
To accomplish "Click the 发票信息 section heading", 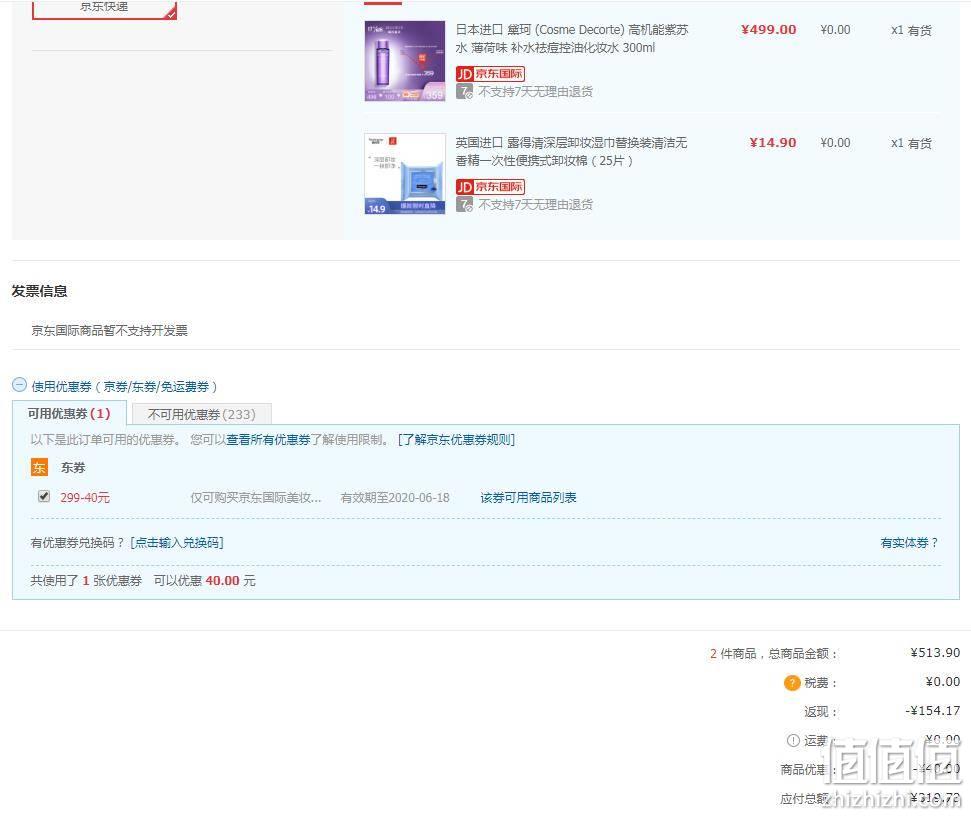I will (x=40, y=291).
